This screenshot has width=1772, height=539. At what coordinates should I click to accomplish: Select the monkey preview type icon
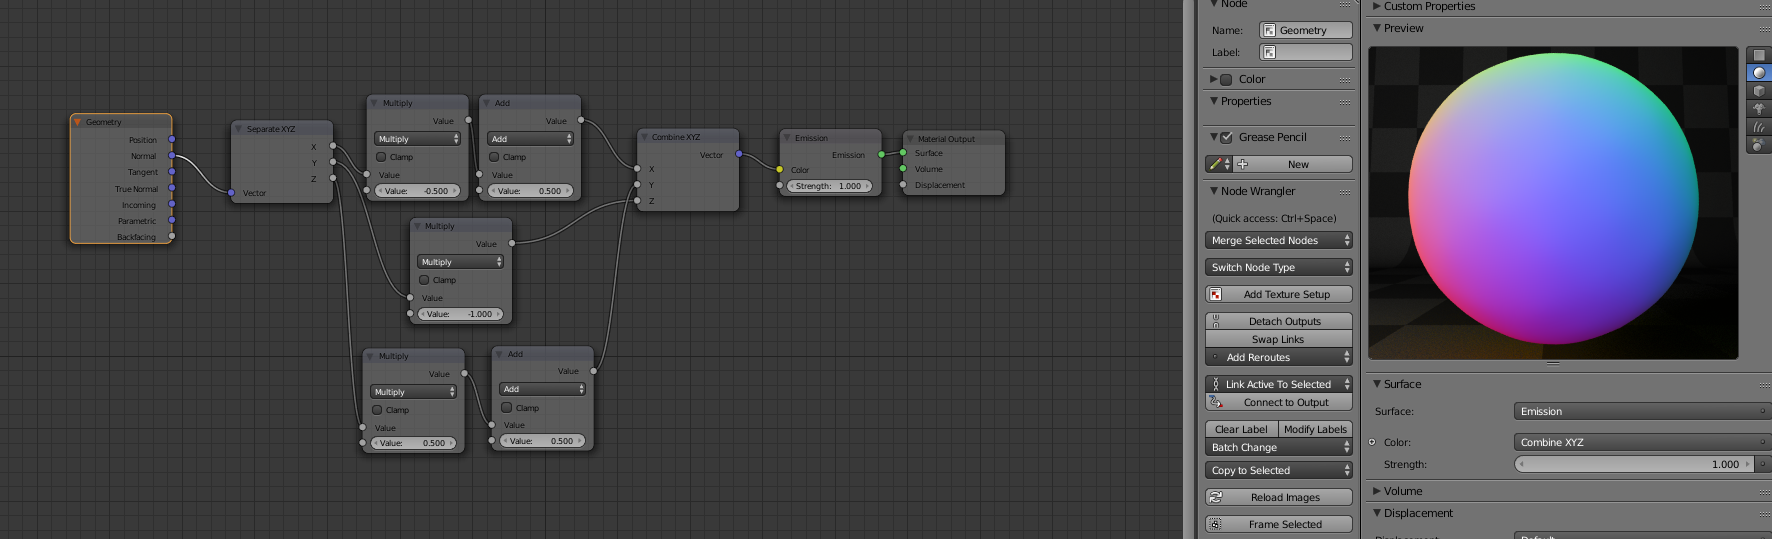[1759, 109]
